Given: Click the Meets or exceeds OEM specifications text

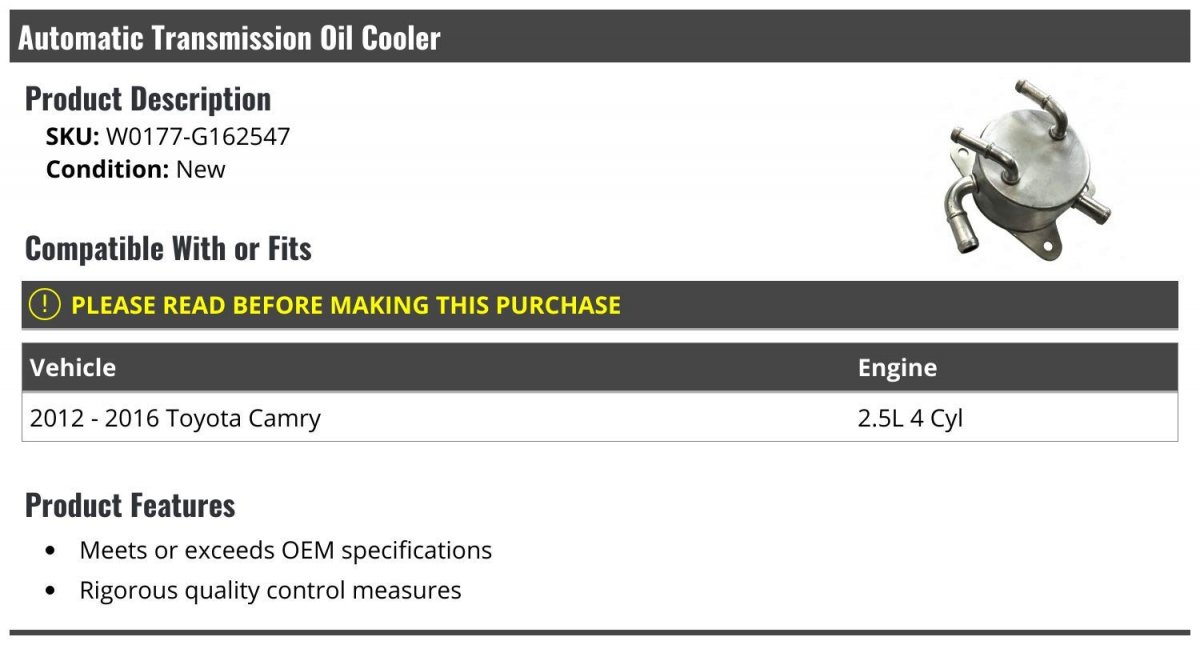Looking at the screenshot, I should point(286,550).
